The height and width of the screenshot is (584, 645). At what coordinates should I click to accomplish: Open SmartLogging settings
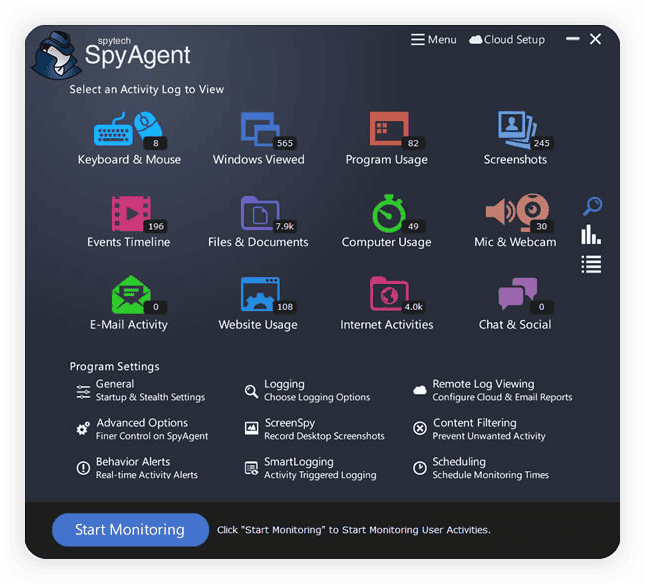click(x=310, y=468)
